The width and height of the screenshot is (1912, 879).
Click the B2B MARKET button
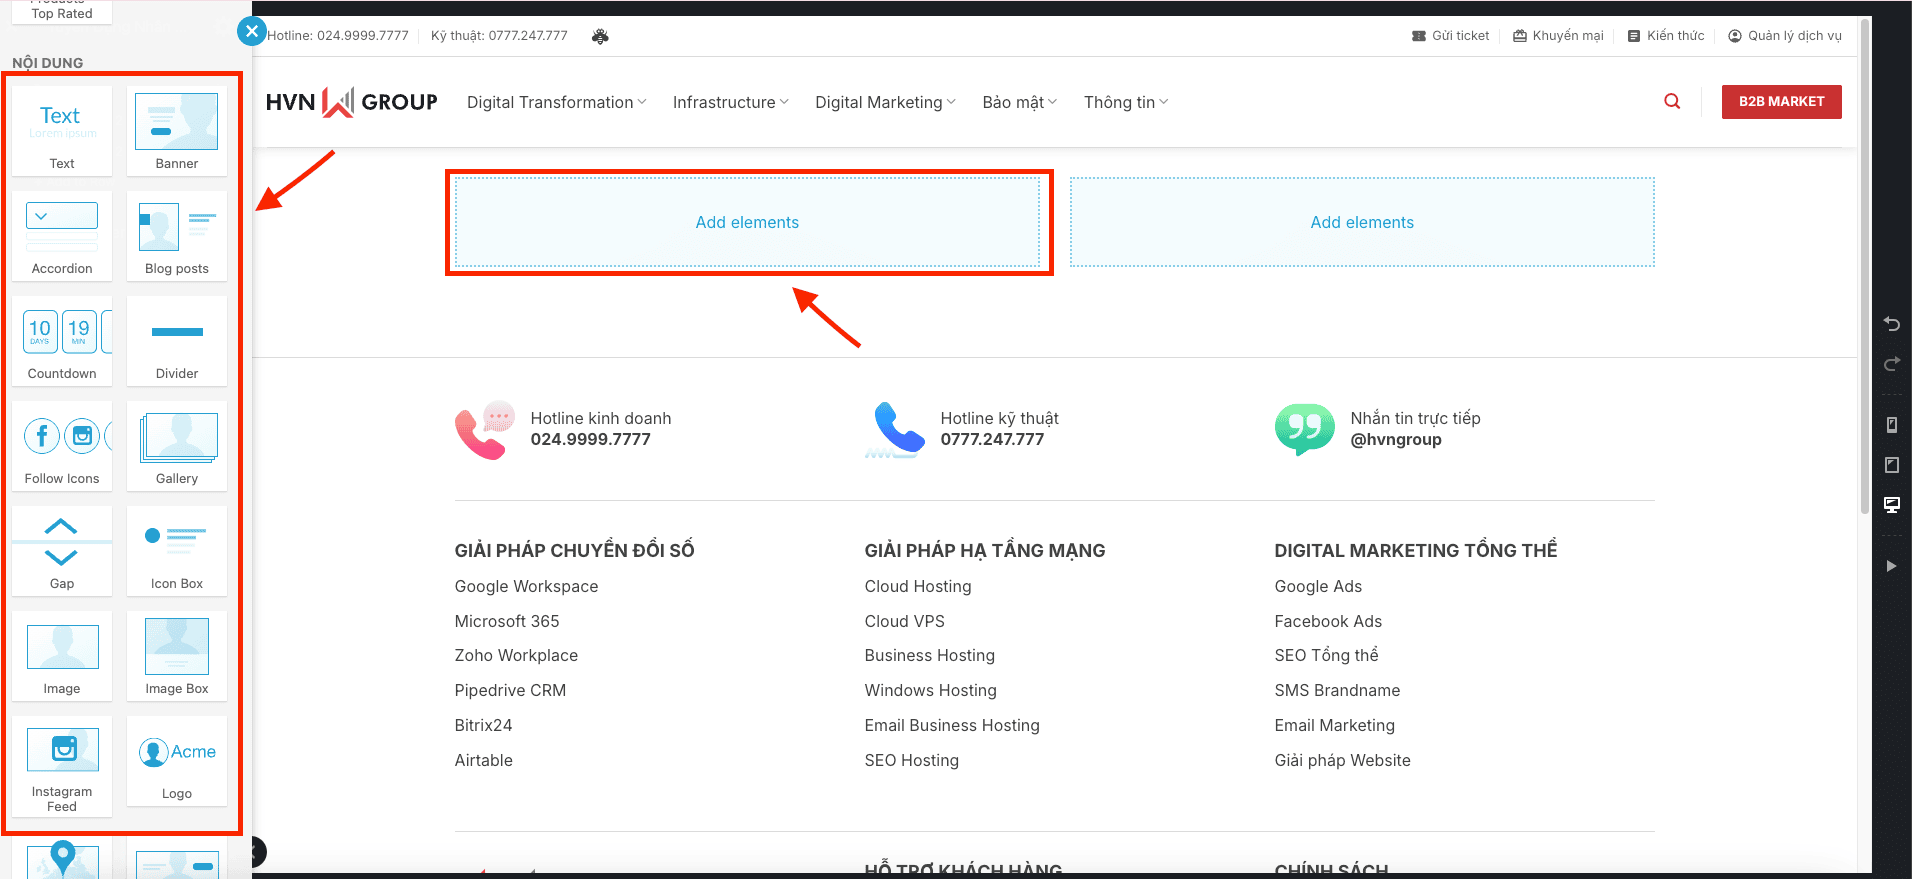(1781, 101)
